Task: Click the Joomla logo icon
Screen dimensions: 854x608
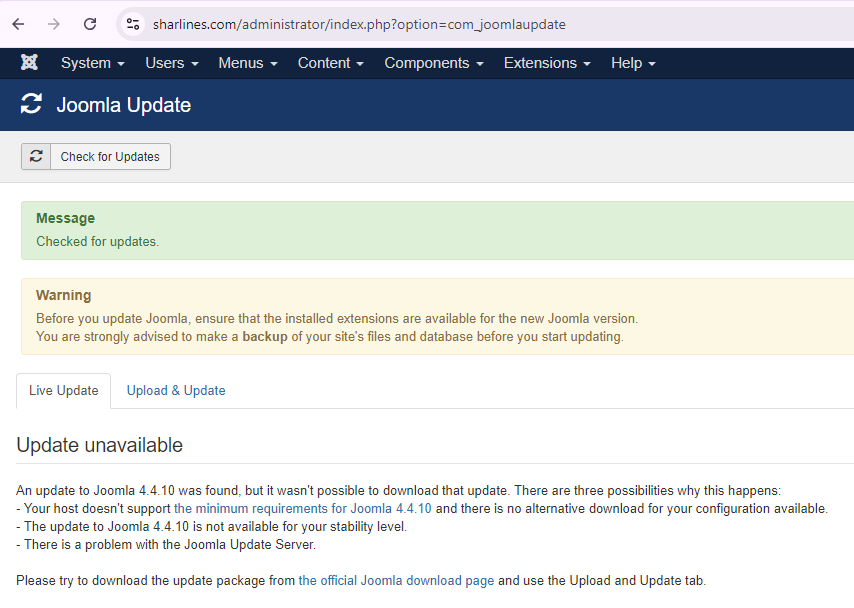Action: point(29,63)
